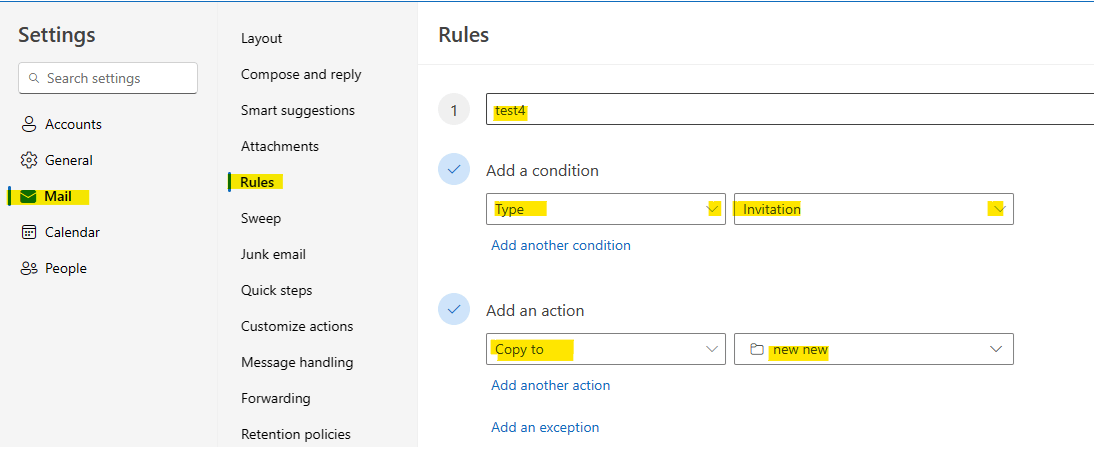Click the People icon in sidebar
This screenshot has width=1099, height=451.
(28, 268)
